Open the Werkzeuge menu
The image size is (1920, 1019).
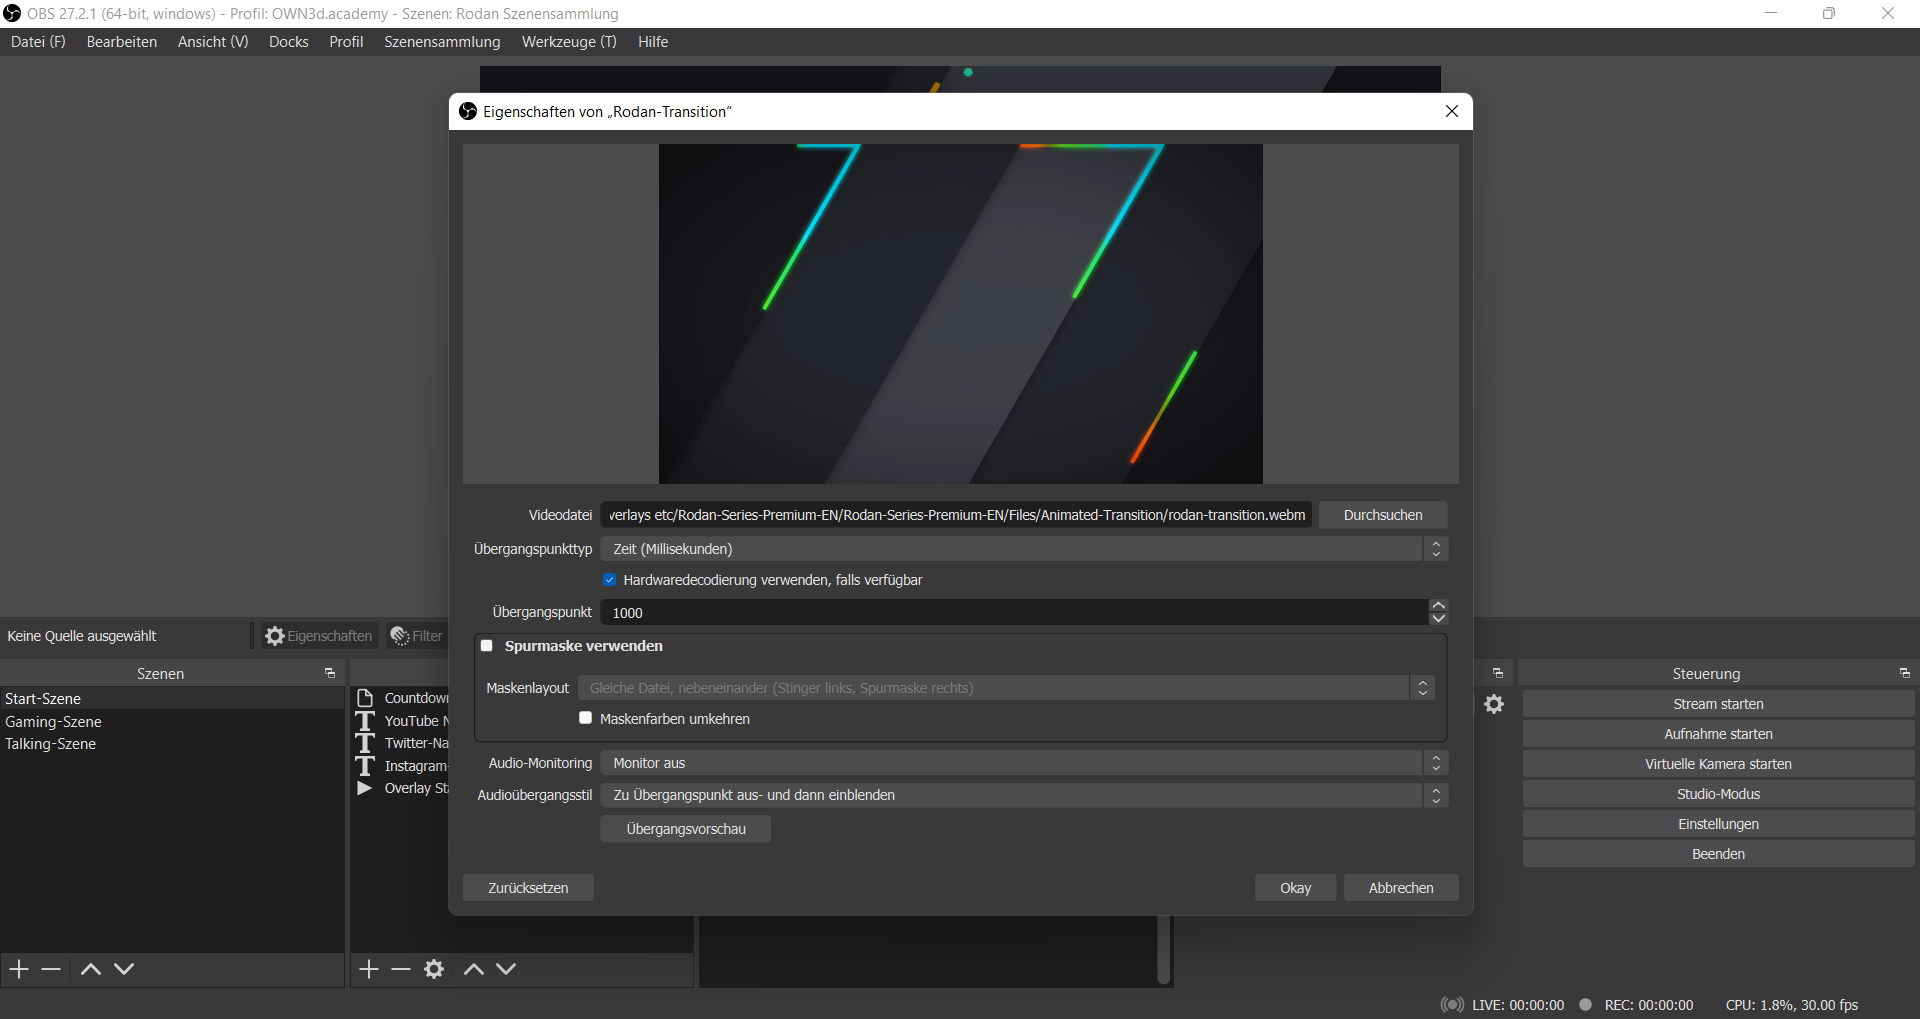(569, 42)
